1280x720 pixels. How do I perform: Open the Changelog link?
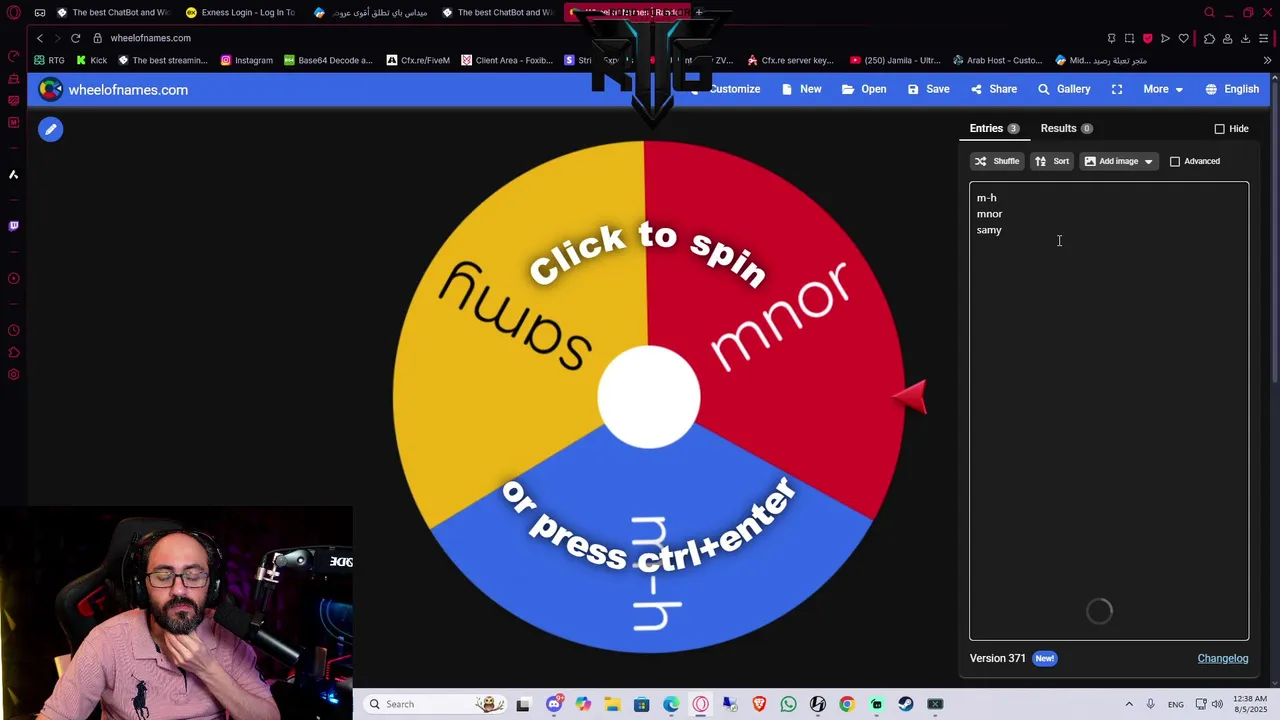pyautogui.click(x=1223, y=658)
